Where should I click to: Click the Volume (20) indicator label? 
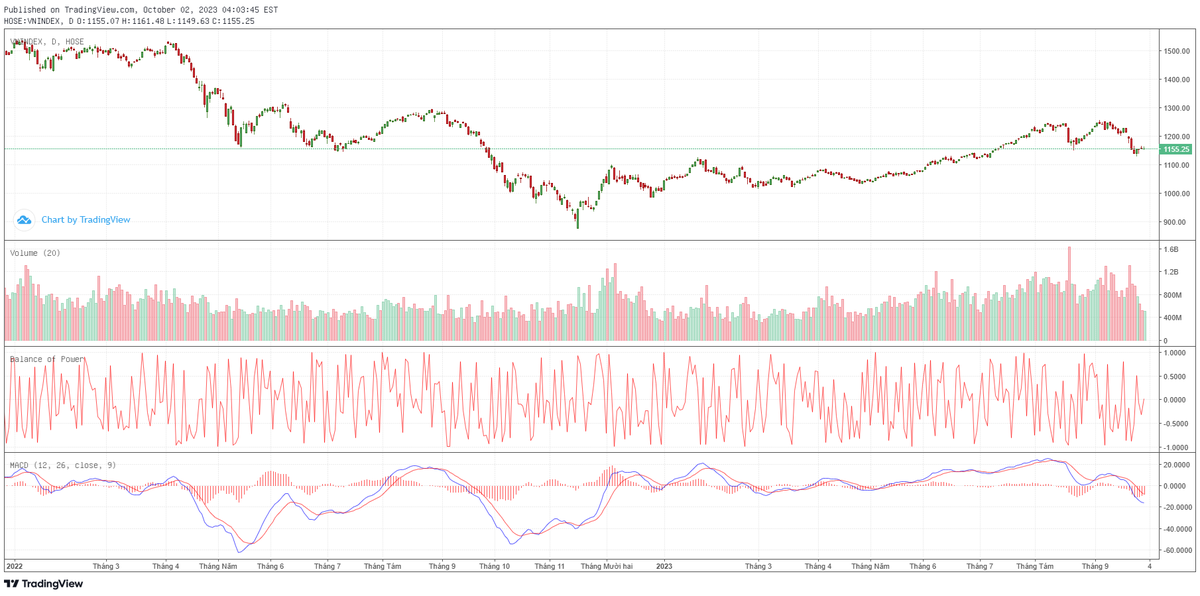(35, 253)
